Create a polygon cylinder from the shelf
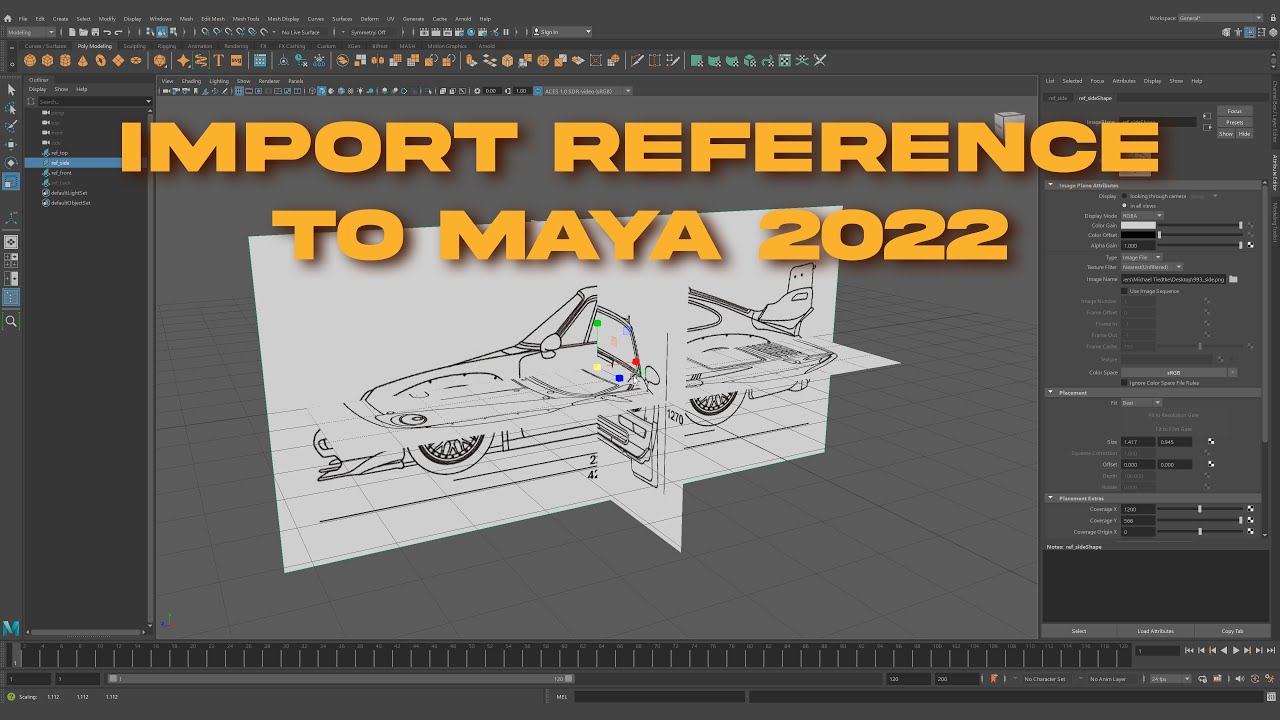Viewport: 1280px width, 720px height. click(x=65, y=60)
